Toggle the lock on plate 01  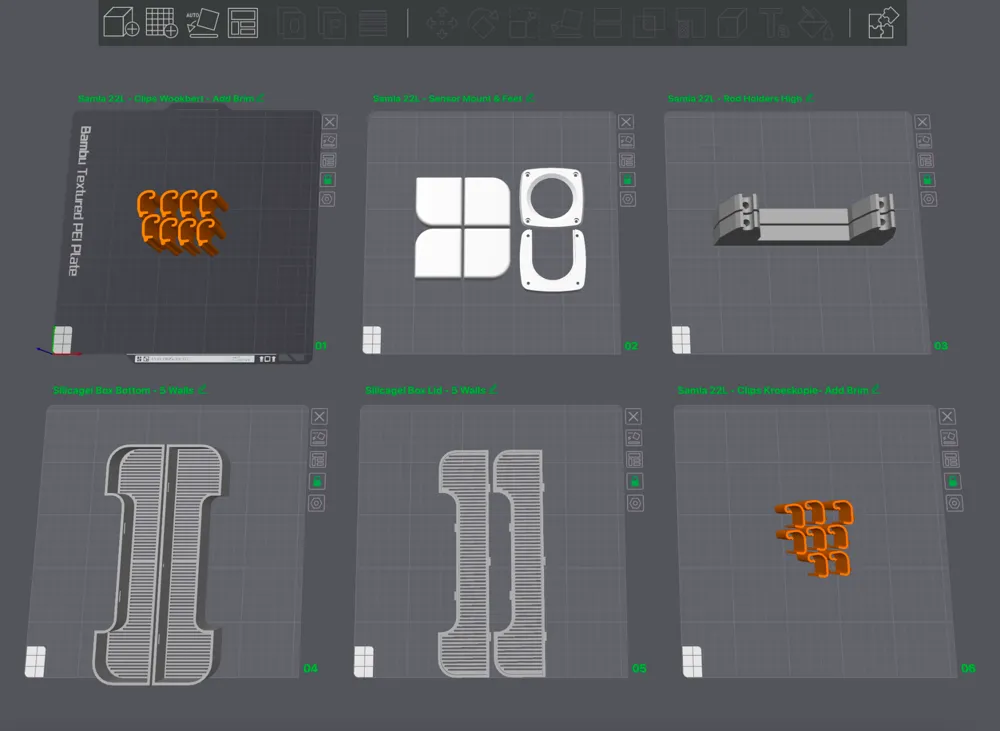tap(328, 179)
